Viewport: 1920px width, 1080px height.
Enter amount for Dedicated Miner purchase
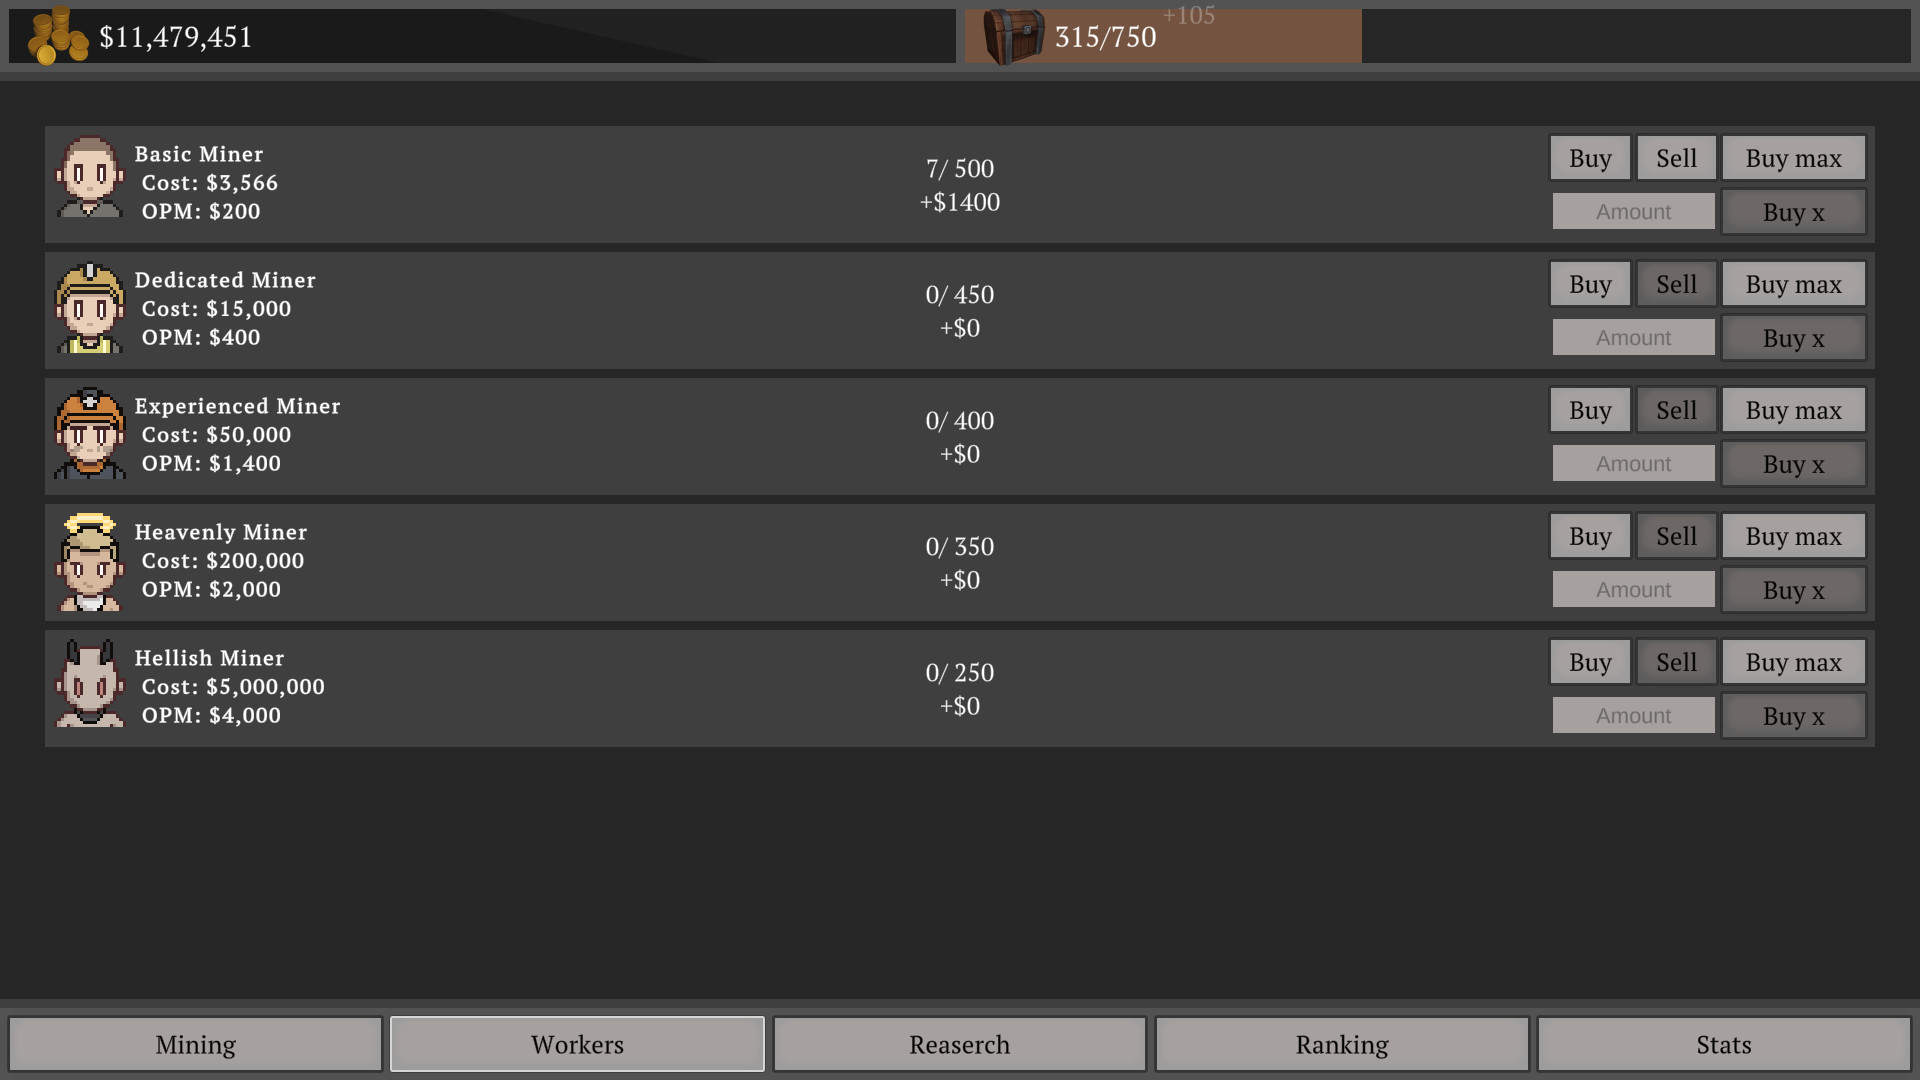1633,336
